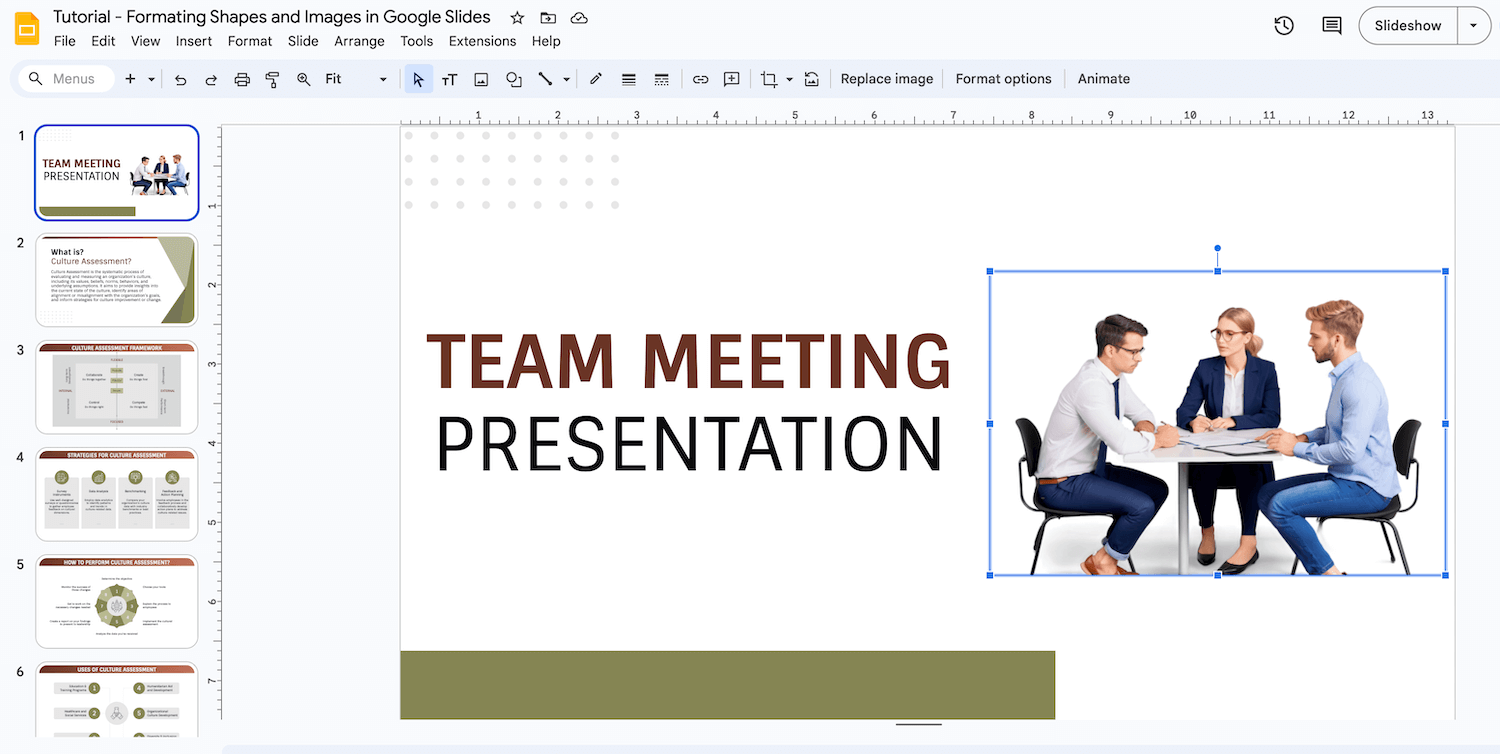This screenshot has width=1500, height=754.
Task: Expand the Line tool options arrow
Action: tap(566, 79)
